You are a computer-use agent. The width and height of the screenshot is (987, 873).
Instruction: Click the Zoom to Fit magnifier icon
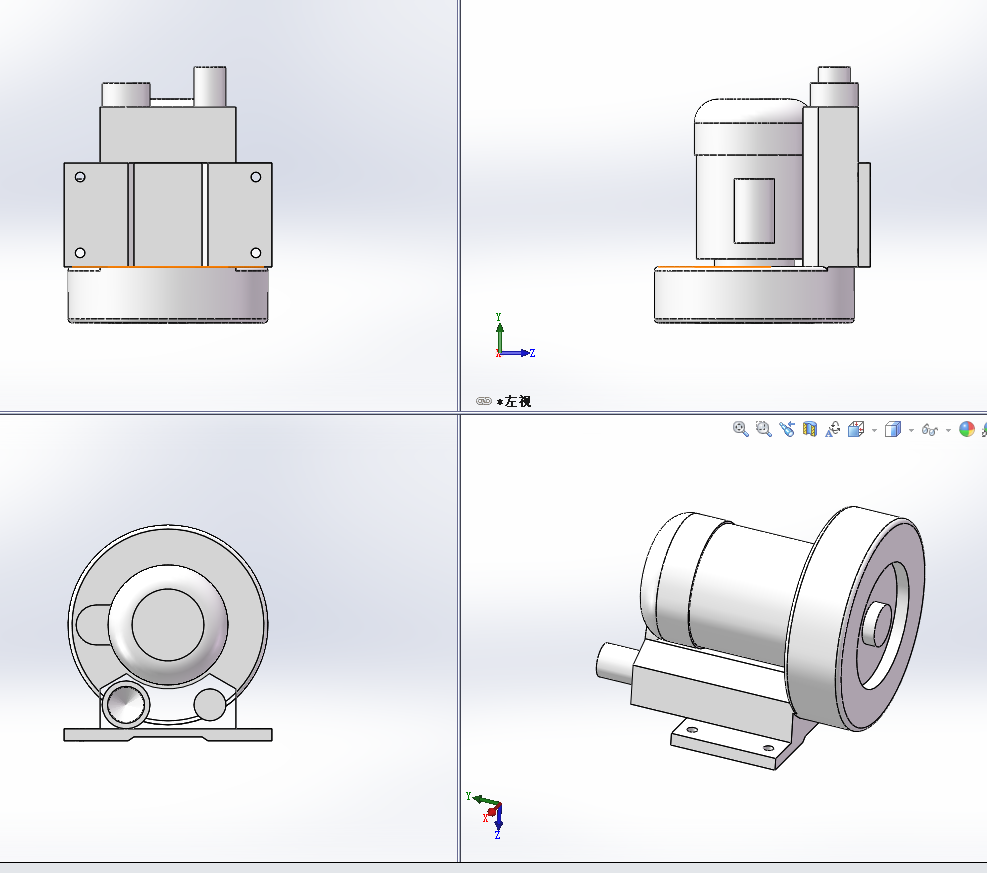pyautogui.click(x=741, y=429)
